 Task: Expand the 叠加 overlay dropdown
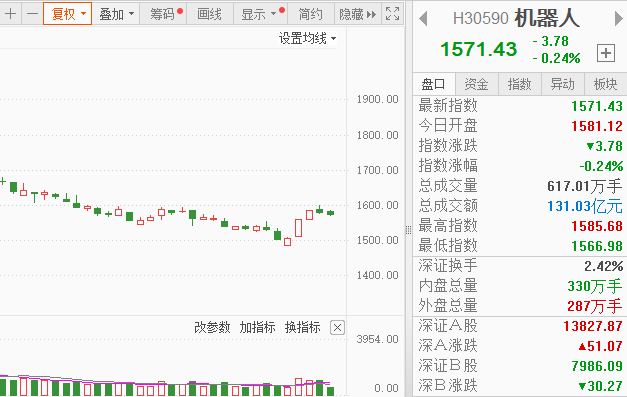(x=116, y=14)
